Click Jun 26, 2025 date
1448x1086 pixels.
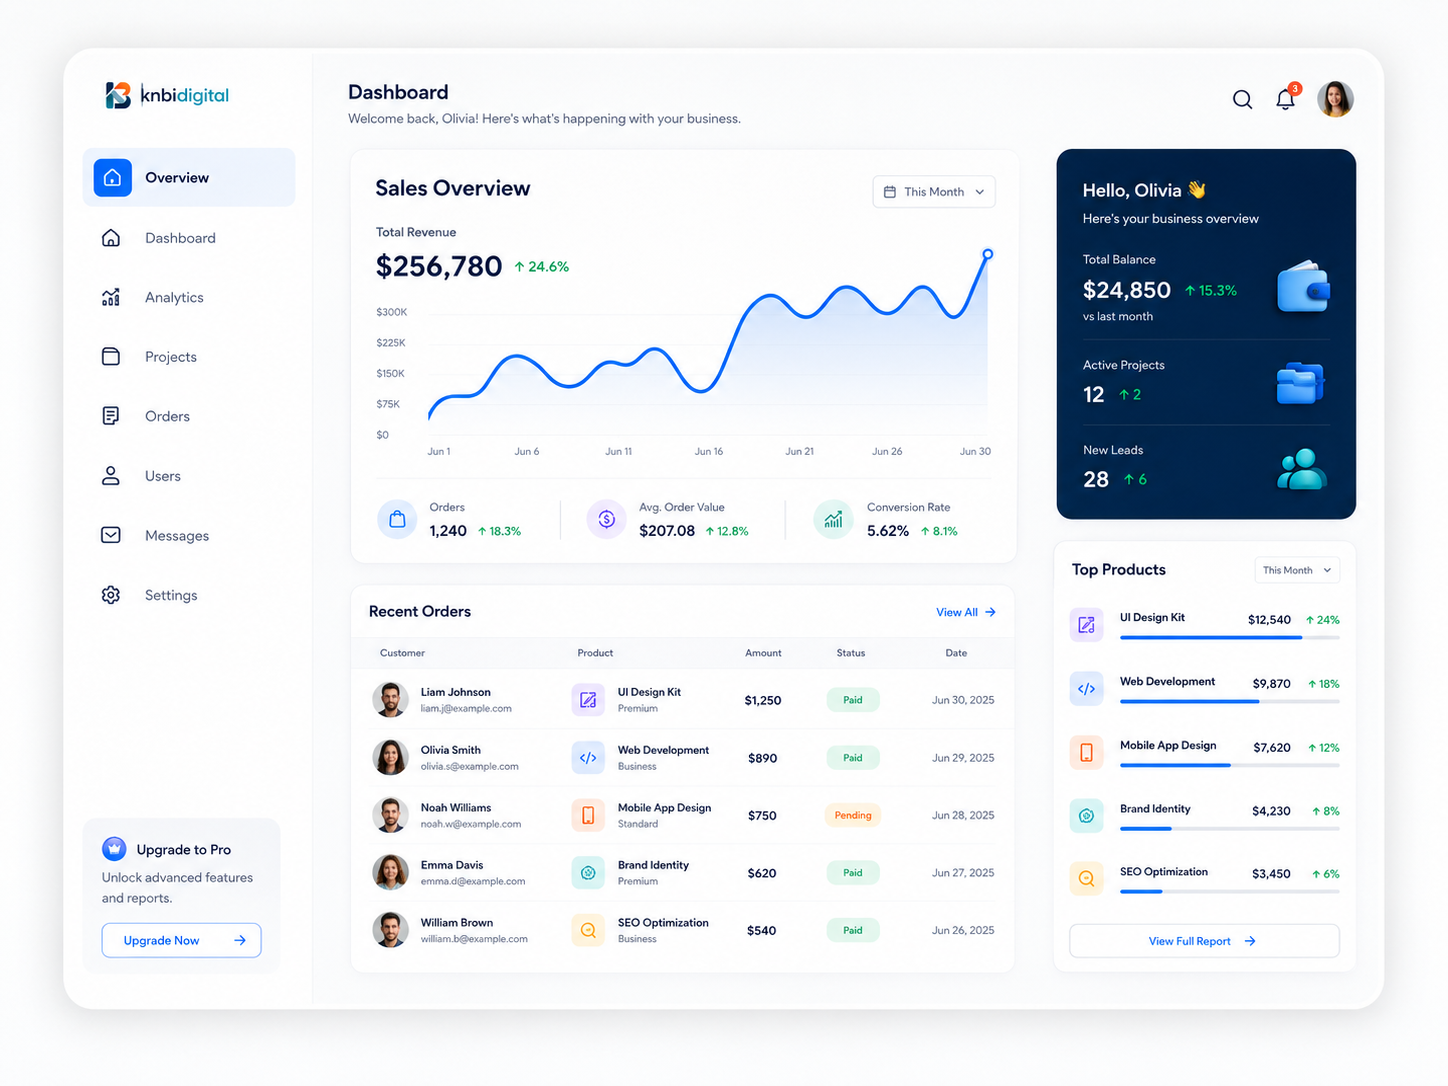point(963,930)
